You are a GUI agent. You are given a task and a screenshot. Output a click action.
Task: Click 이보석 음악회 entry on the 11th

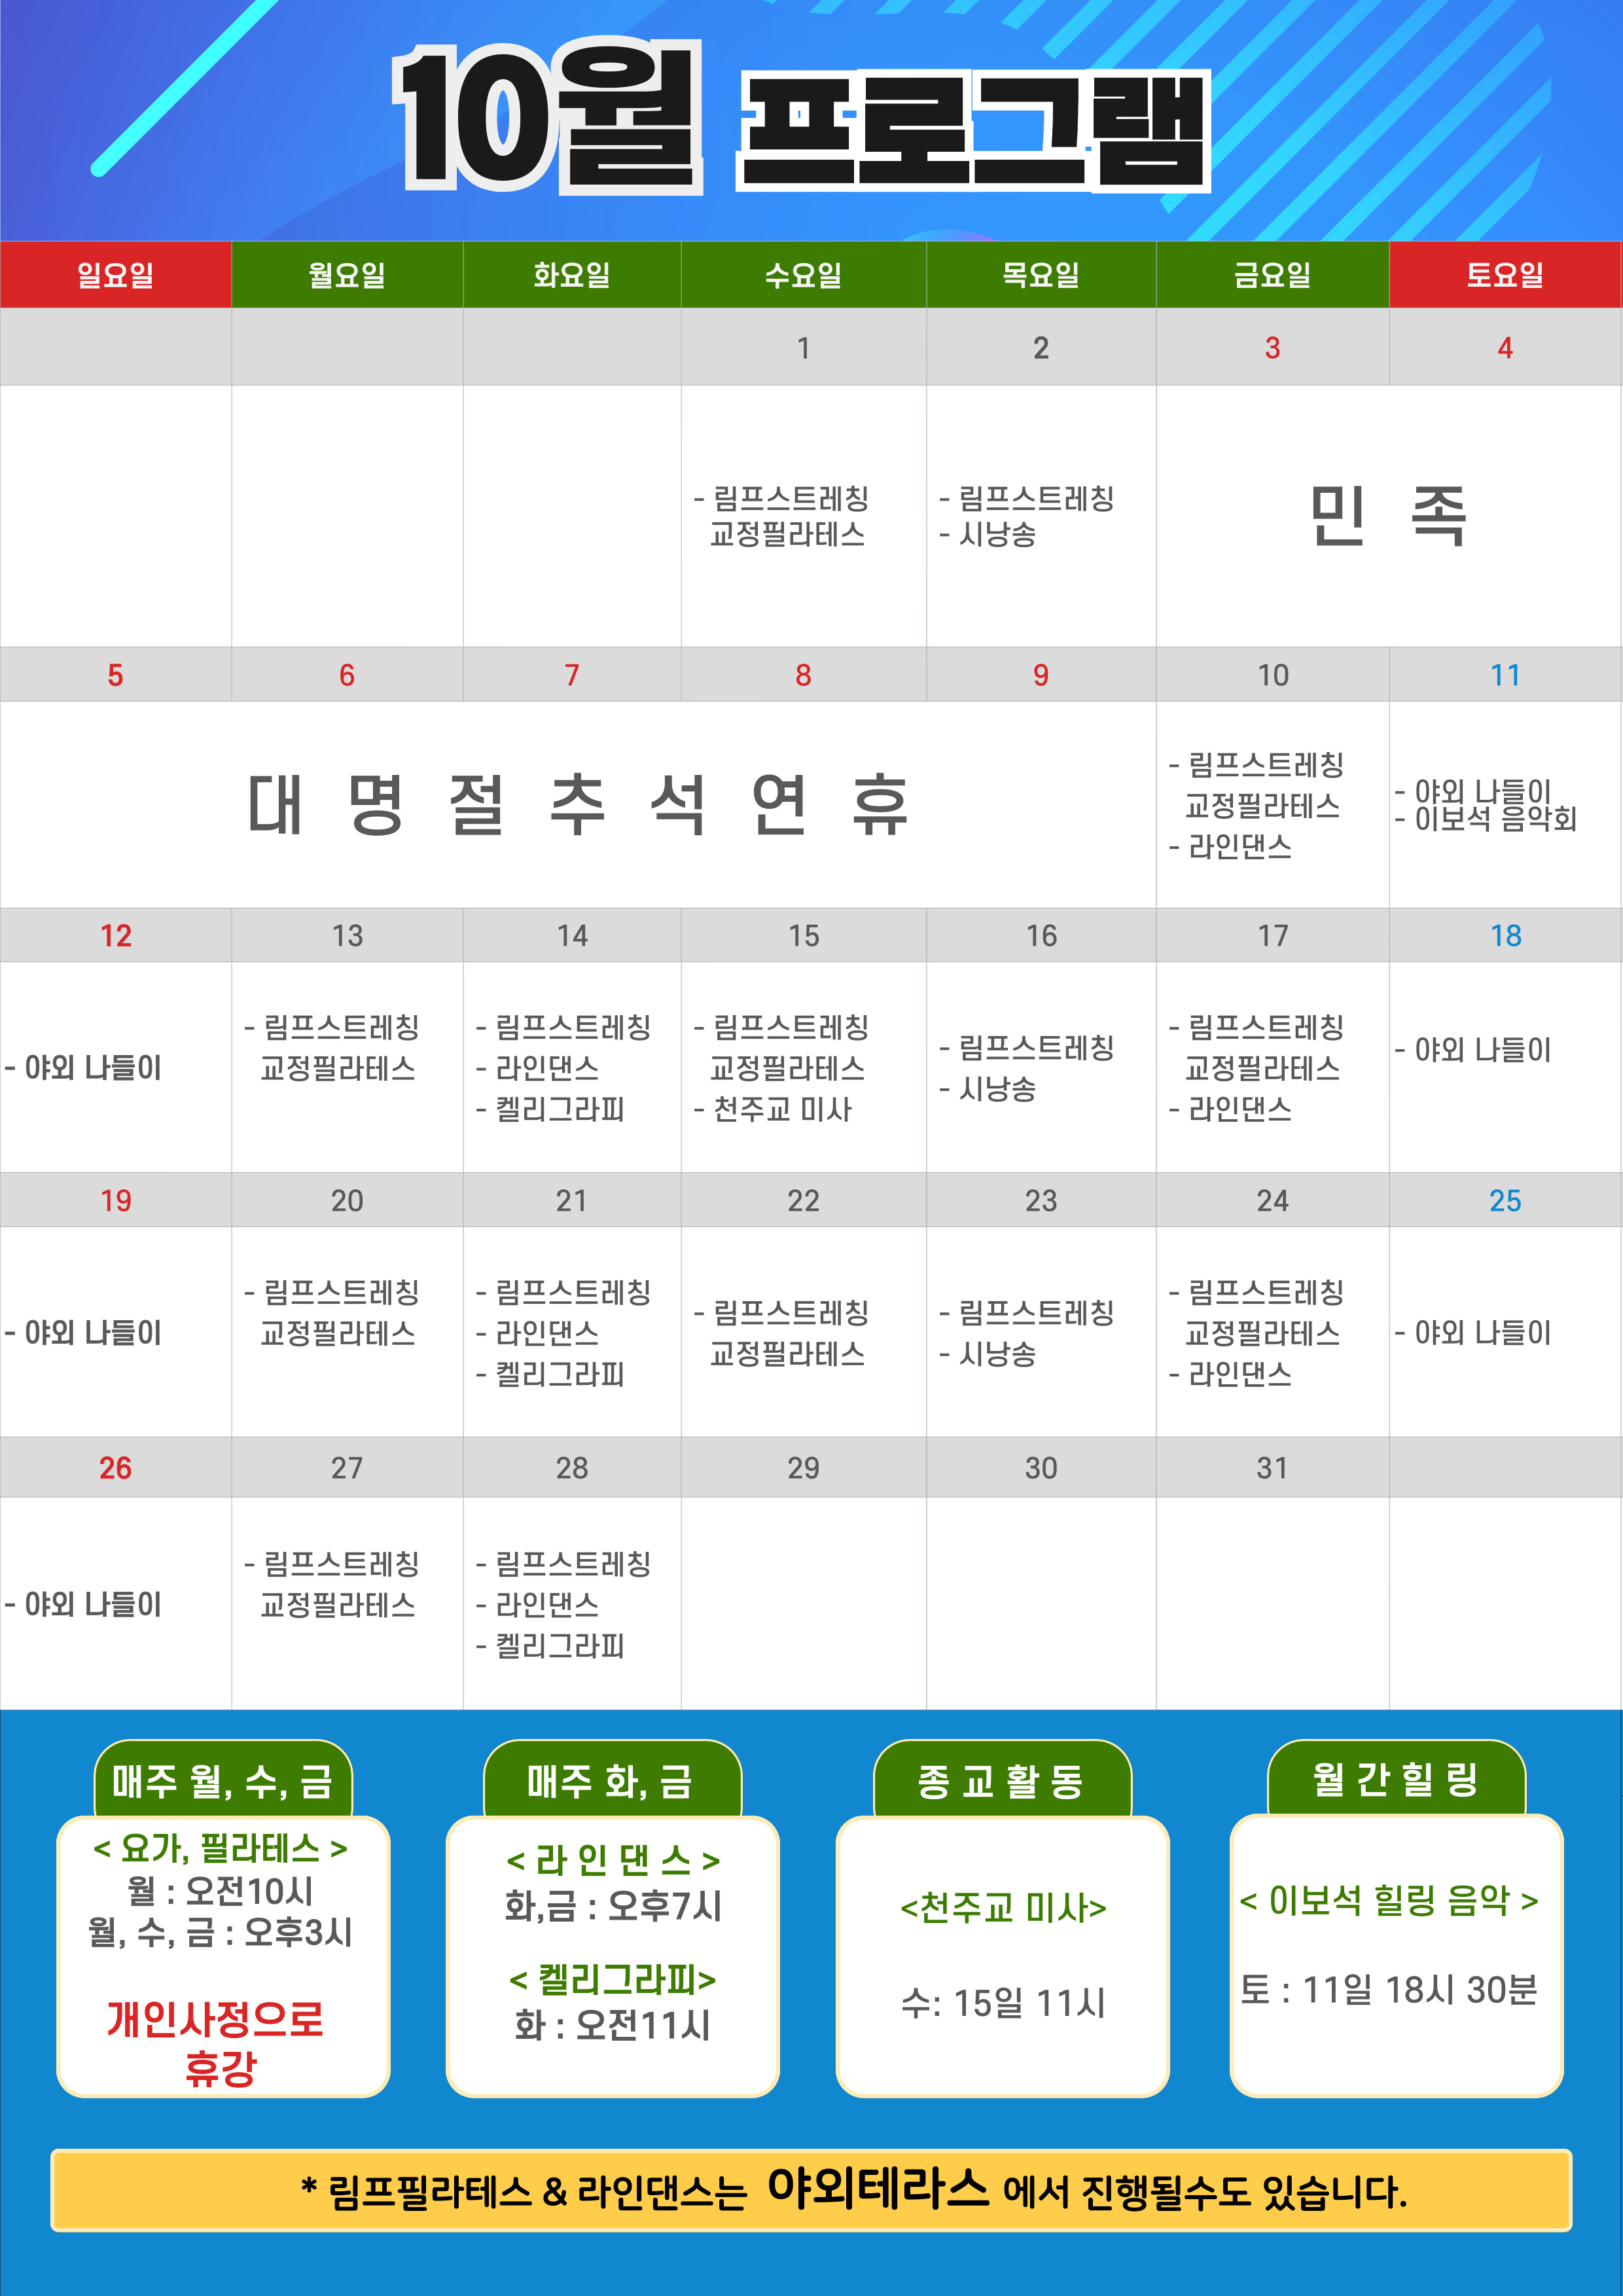pyautogui.click(x=1495, y=820)
